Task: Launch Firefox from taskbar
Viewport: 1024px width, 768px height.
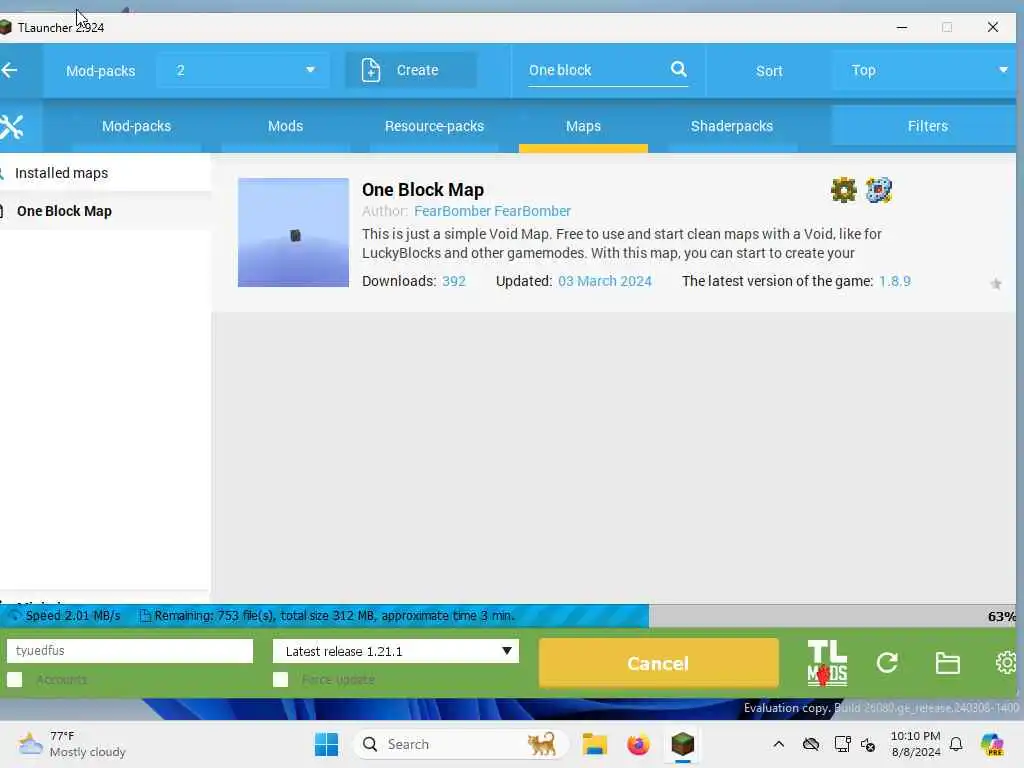Action: coord(638,744)
